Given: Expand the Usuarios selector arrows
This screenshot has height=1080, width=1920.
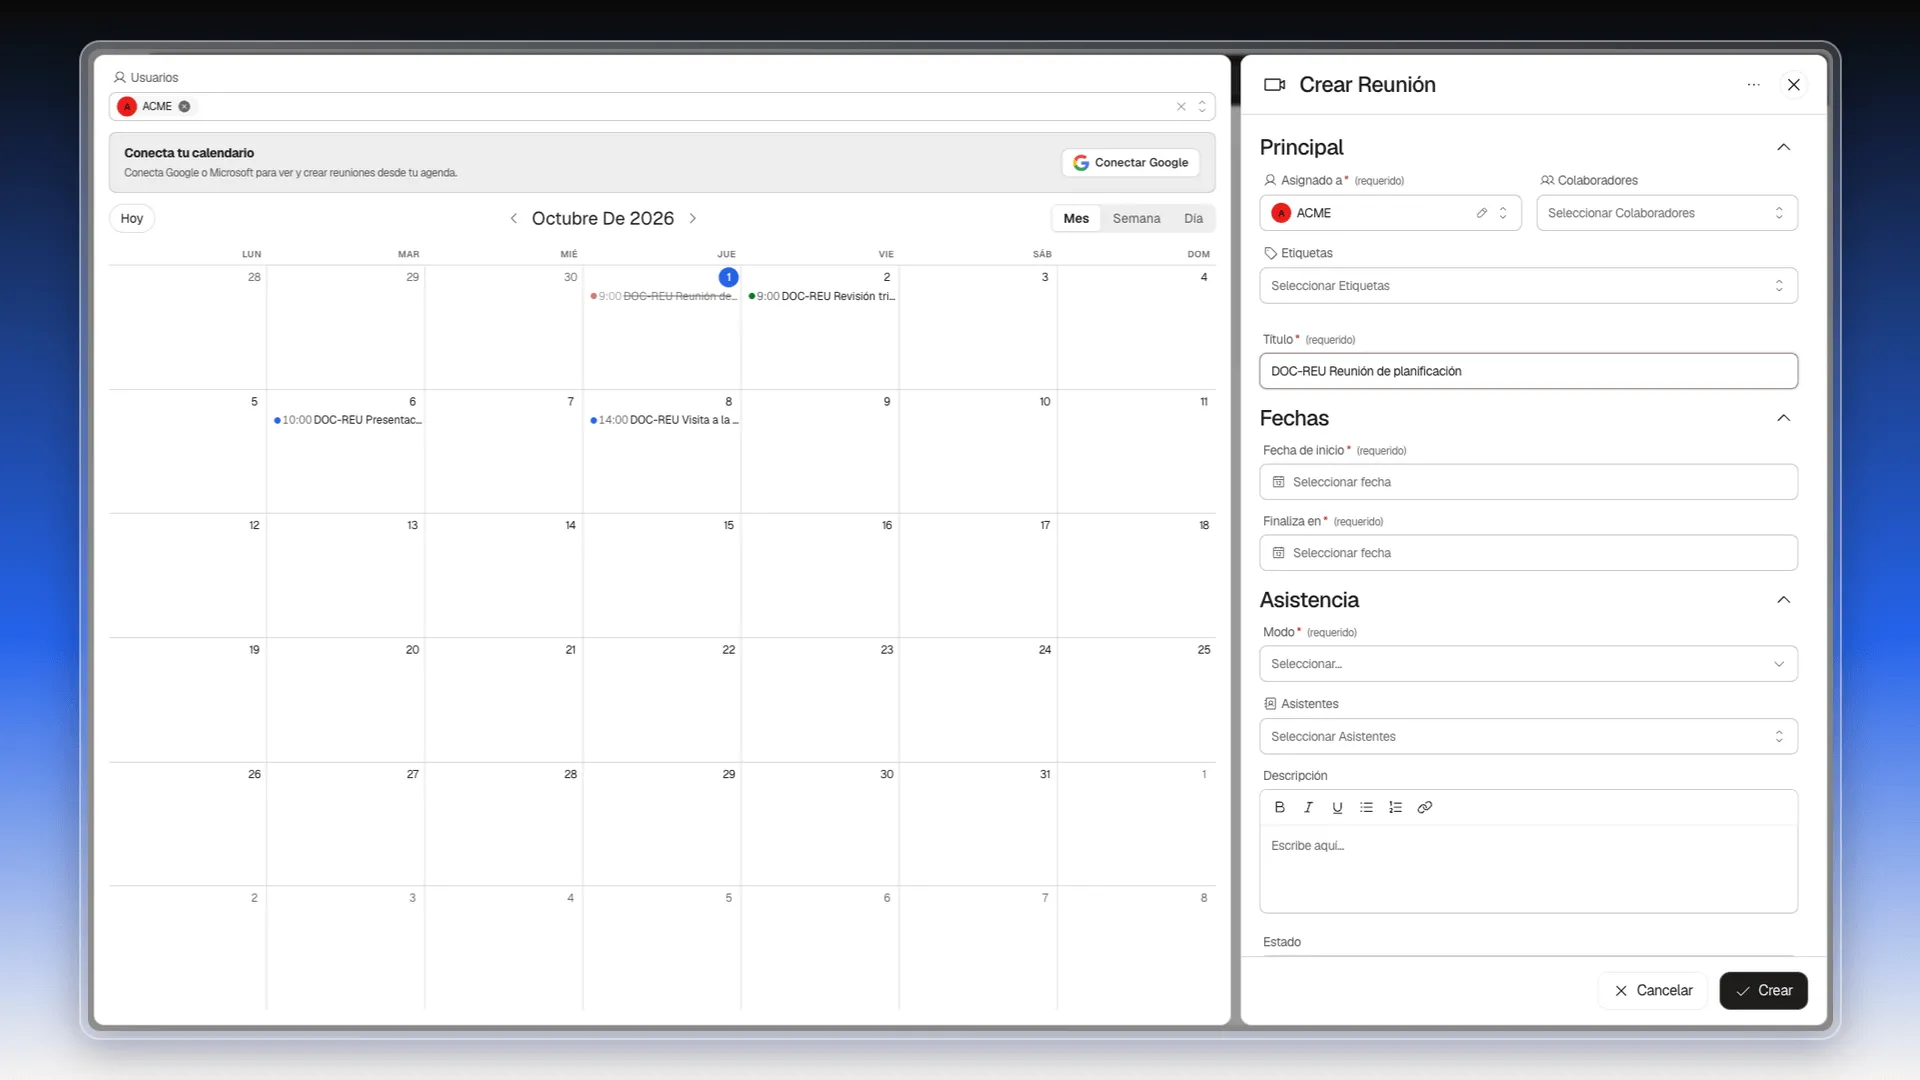Looking at the screenshot, I should coord(1202,106).
